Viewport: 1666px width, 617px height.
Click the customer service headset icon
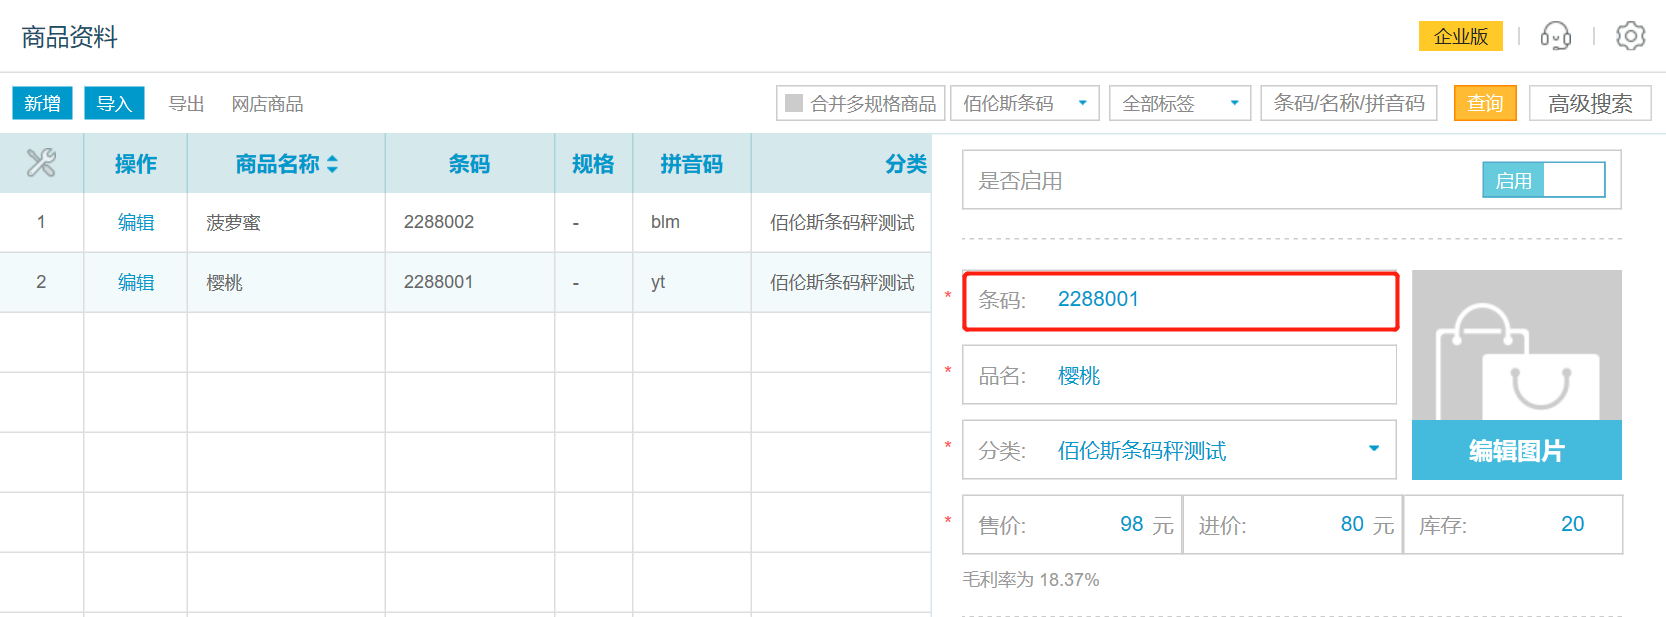click(x=1555, y=37)
